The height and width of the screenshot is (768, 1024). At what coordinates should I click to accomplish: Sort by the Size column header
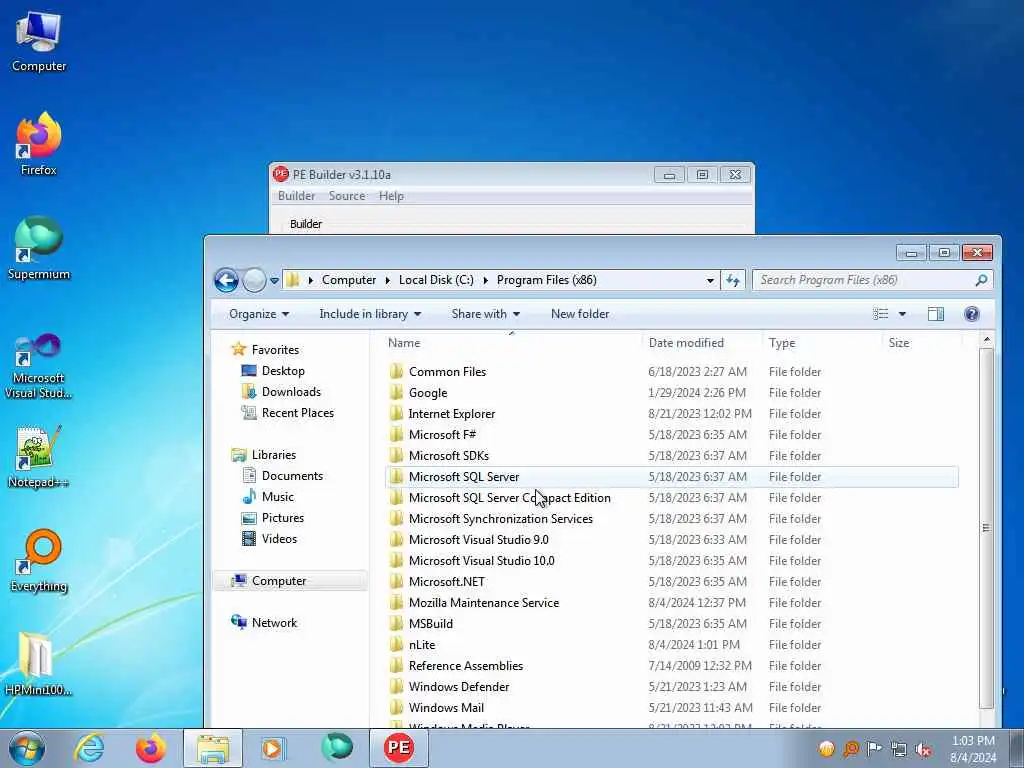pyautogui.click(x=922, y=343)
